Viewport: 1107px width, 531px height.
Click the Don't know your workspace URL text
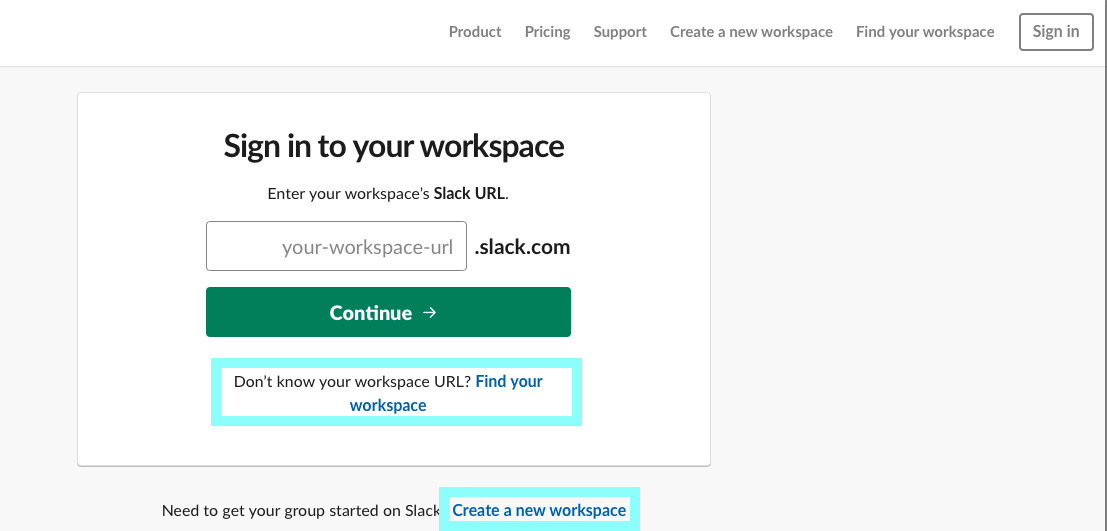(352, 382)
